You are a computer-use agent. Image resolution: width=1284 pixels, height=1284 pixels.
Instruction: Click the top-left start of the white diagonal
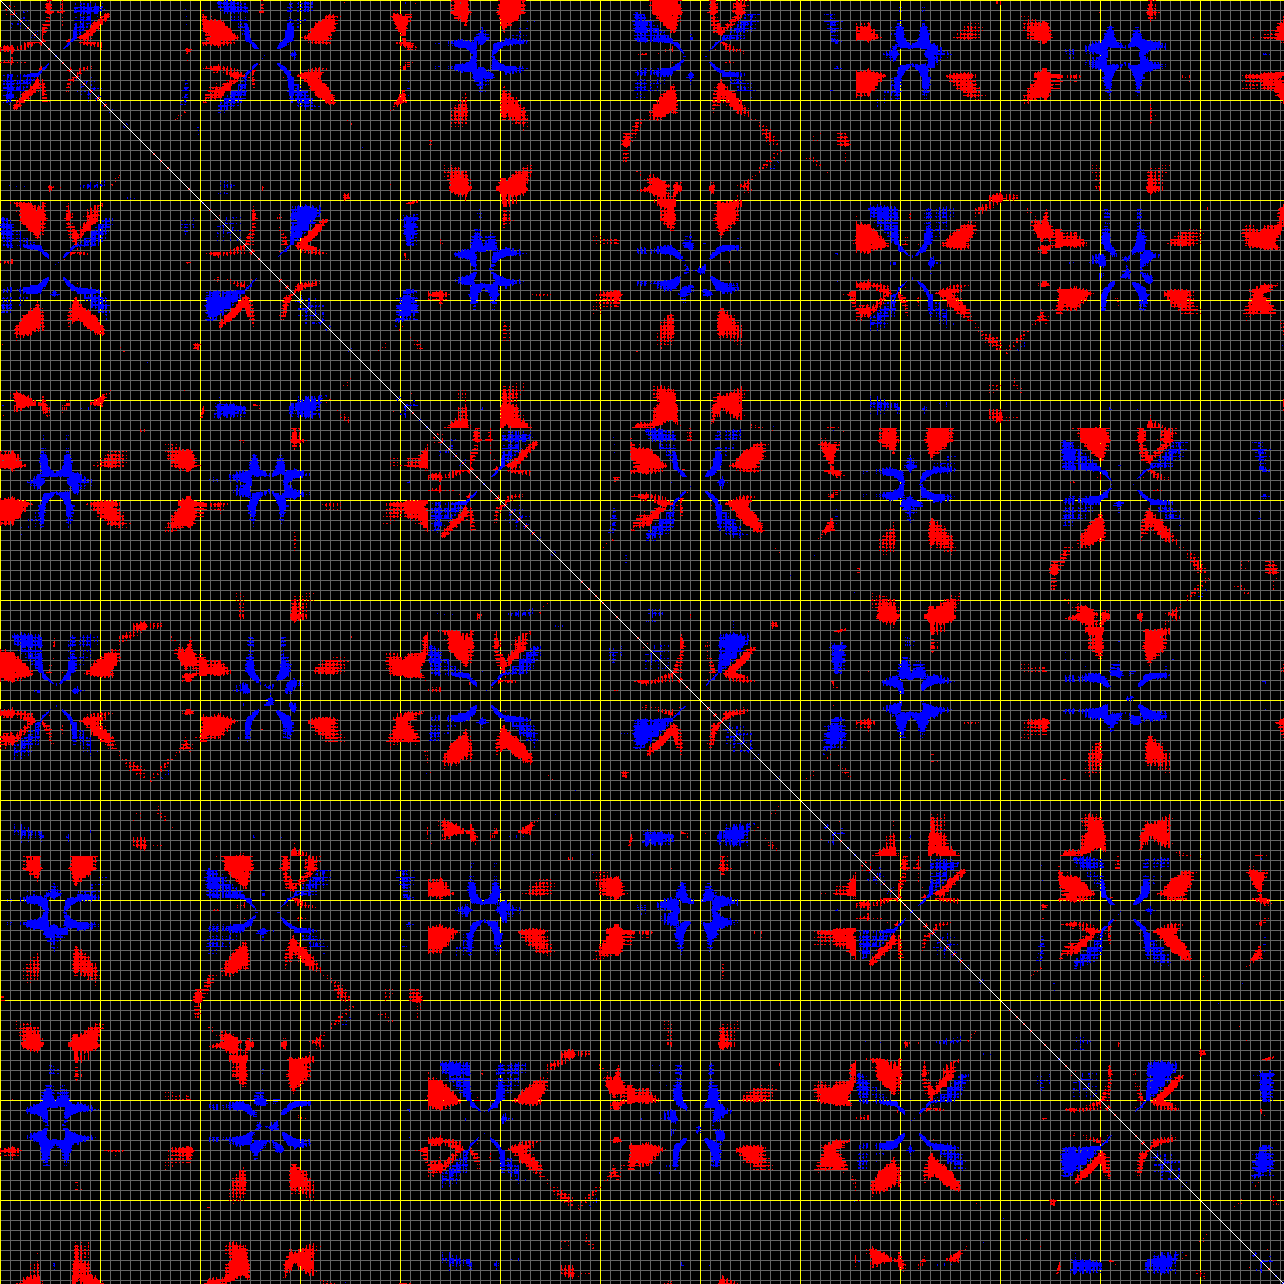pos(4,4)
